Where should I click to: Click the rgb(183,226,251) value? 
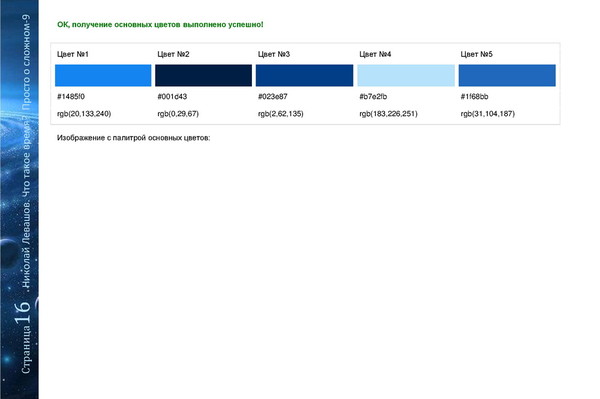[x=388, y=114]
